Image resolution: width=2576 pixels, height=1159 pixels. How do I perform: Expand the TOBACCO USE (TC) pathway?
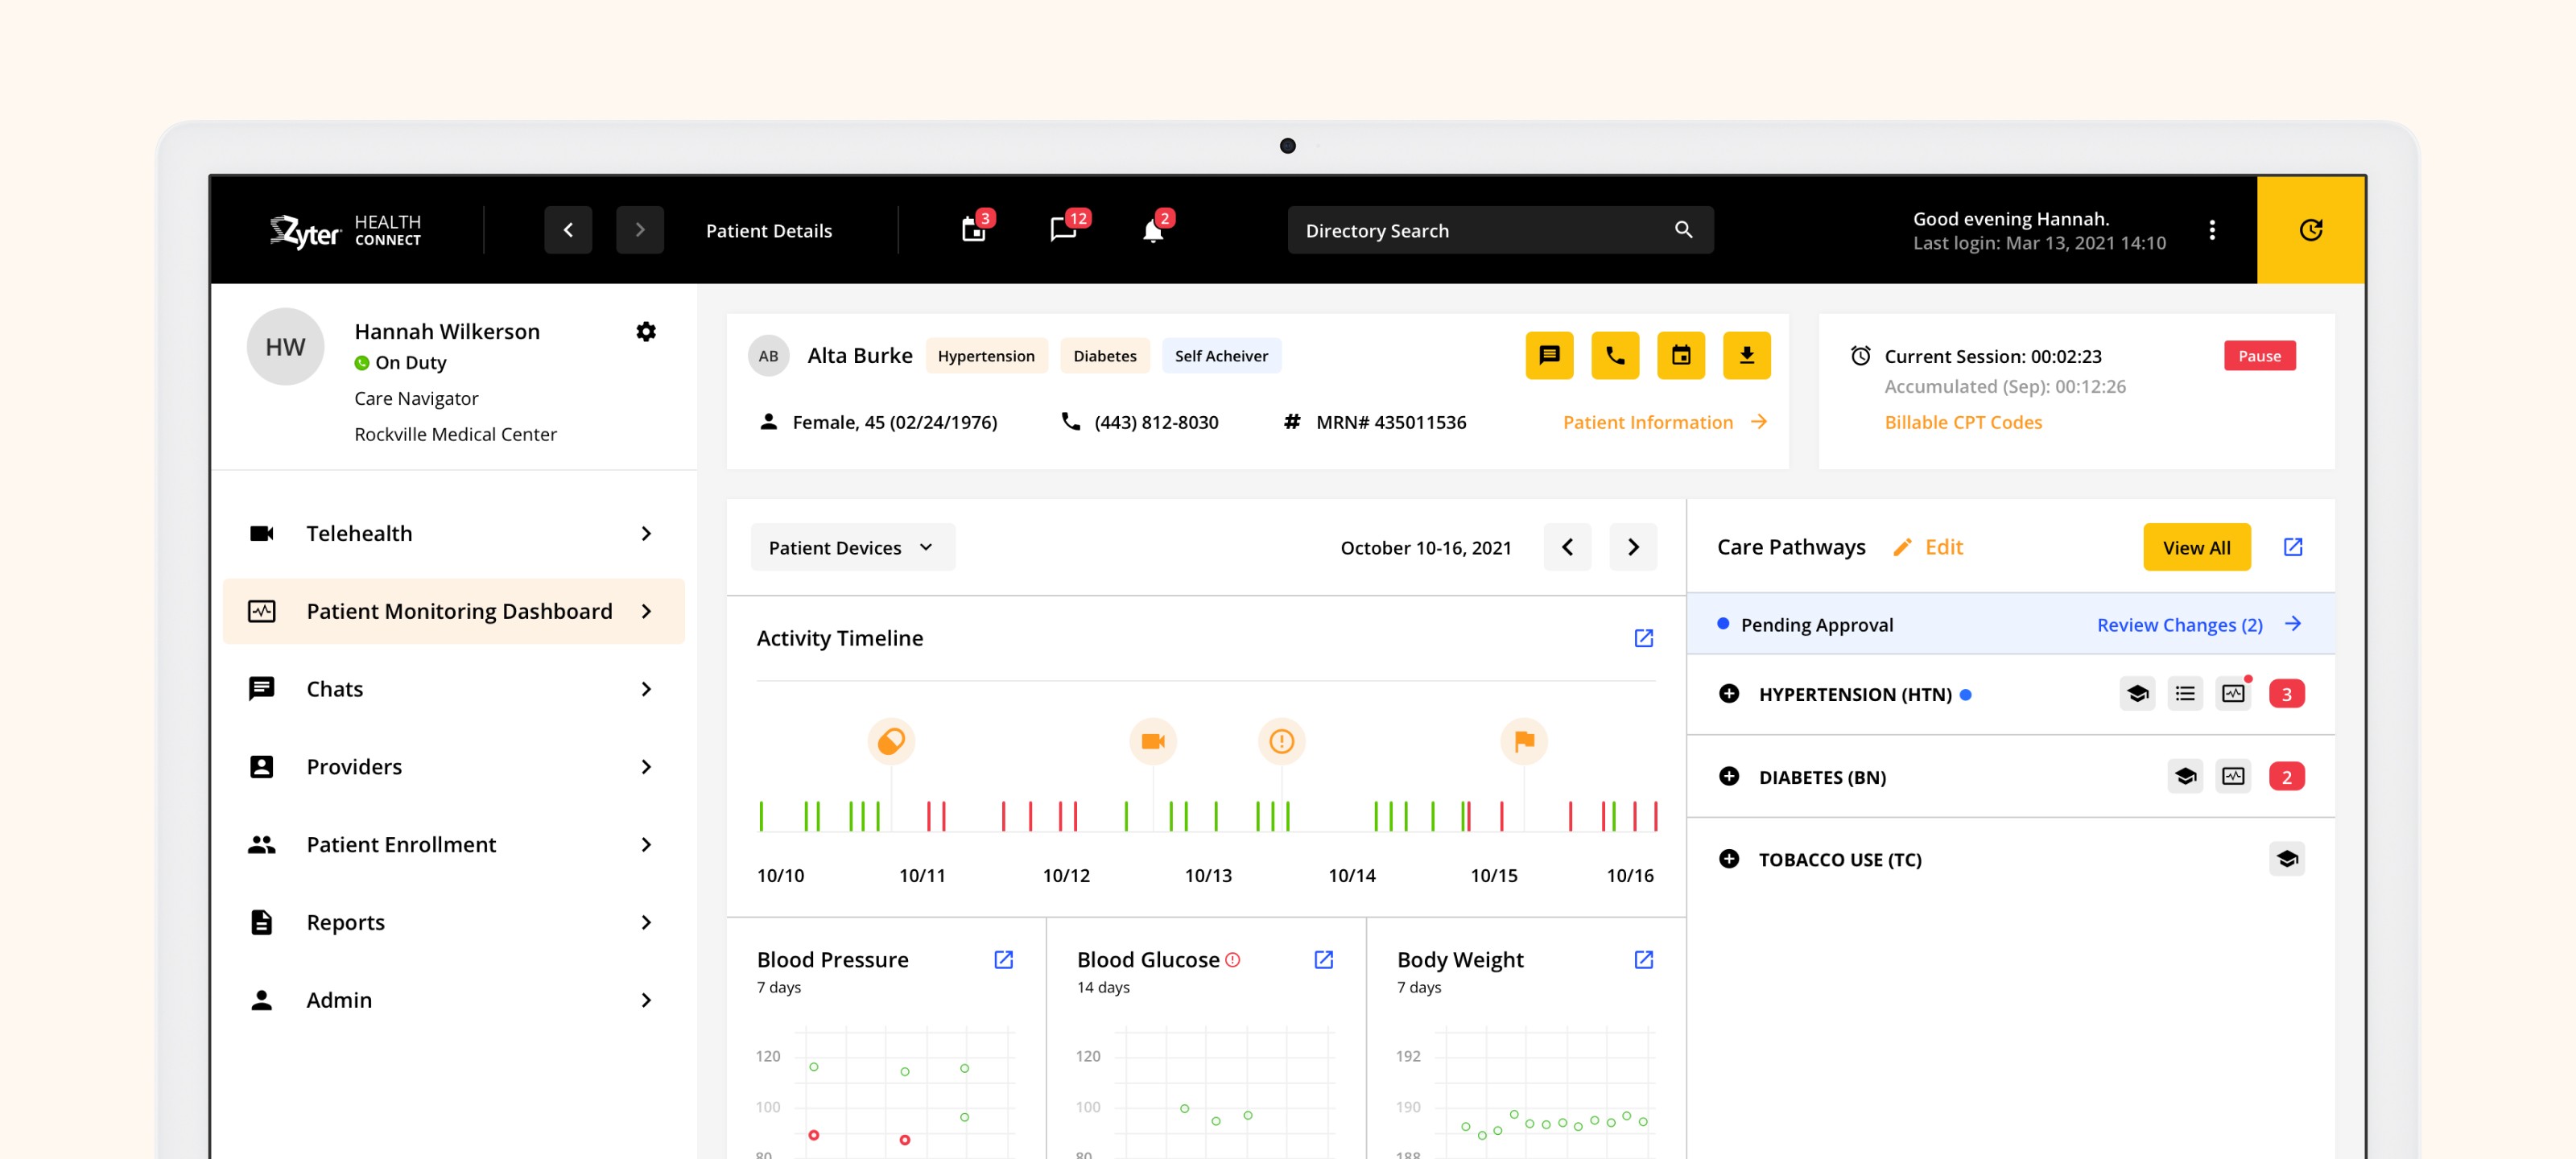click(1728, 859)
